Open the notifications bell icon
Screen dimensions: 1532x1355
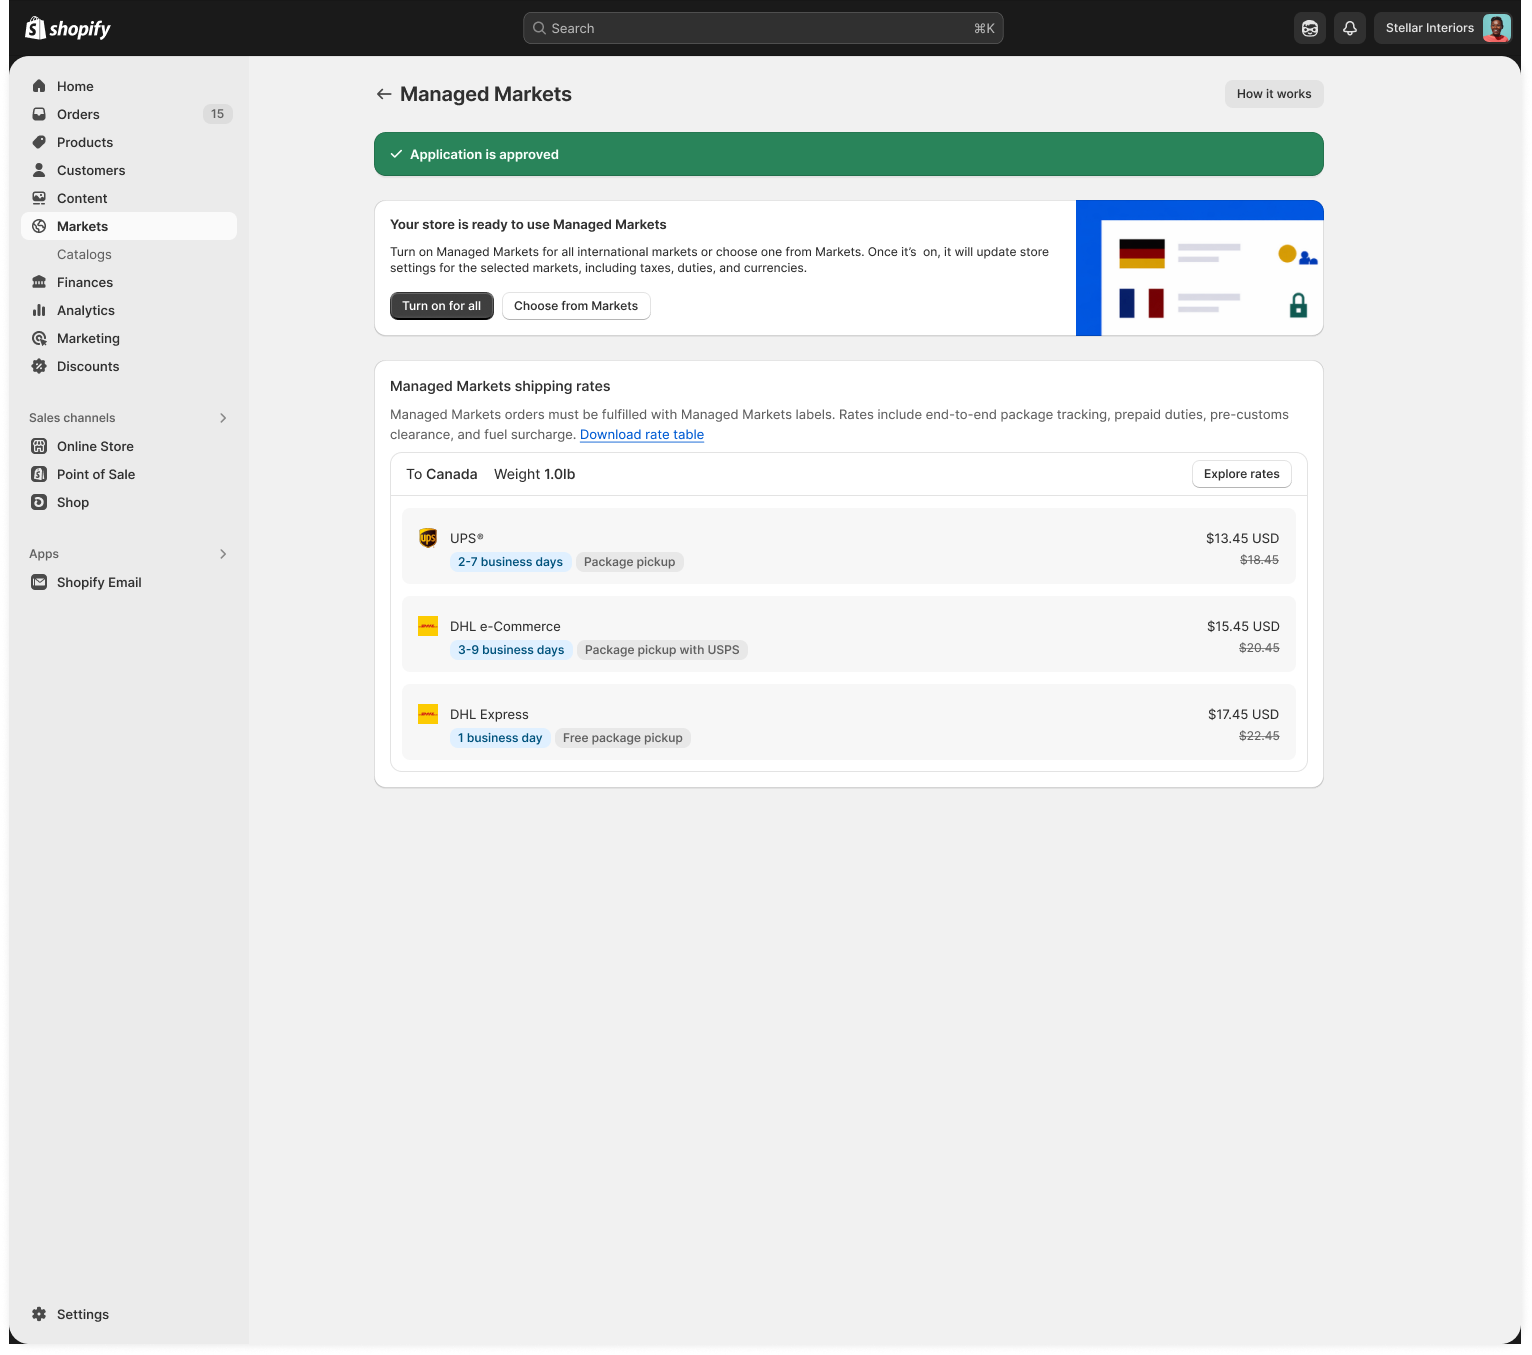[1349, 28]
